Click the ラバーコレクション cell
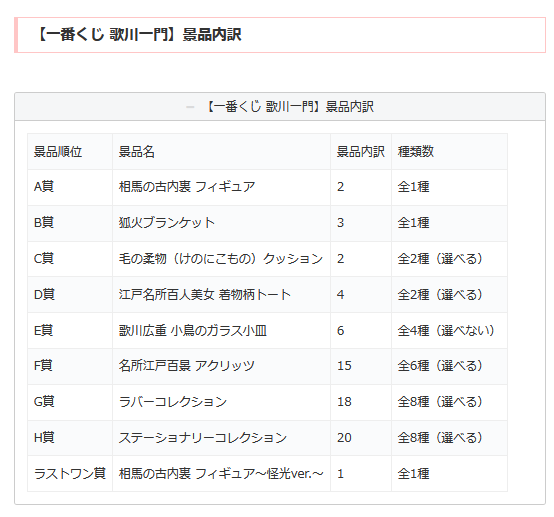This screenshot has height=517, width=554. 222,402
